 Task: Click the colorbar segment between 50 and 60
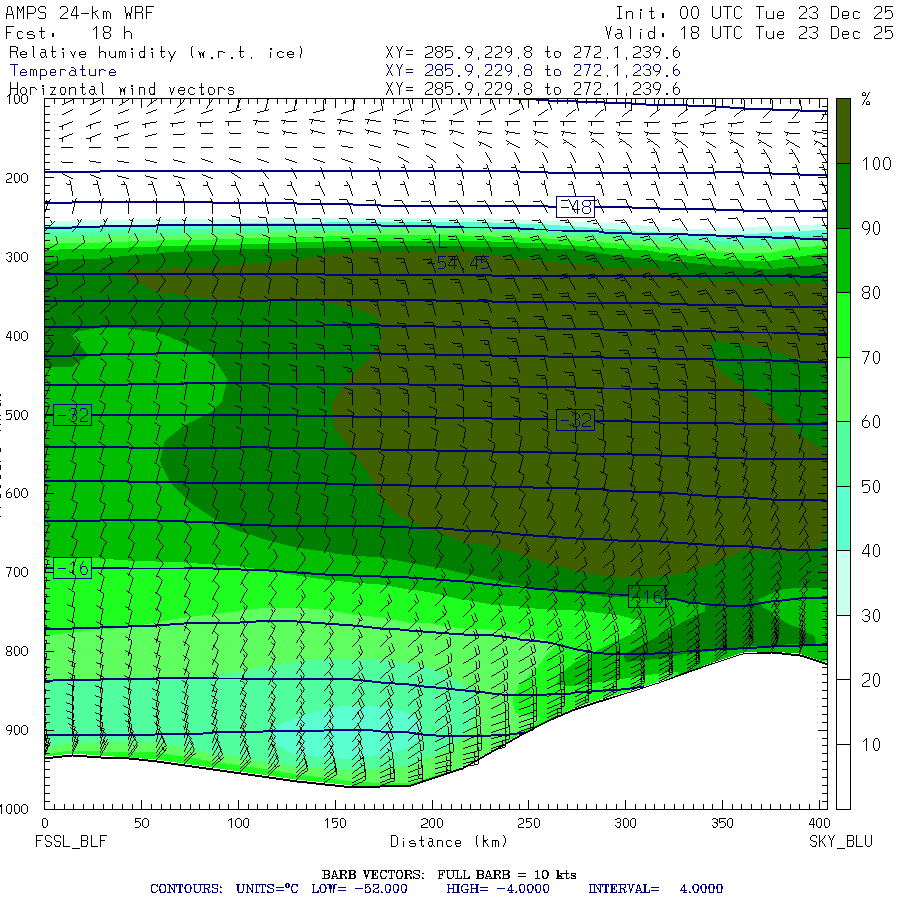(x=843, y=454)
